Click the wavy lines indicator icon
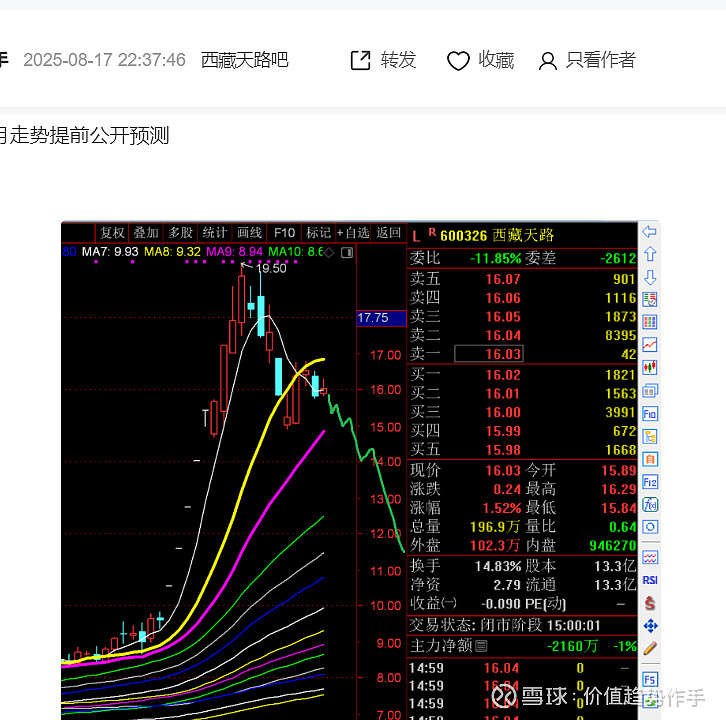 [650, 557]
